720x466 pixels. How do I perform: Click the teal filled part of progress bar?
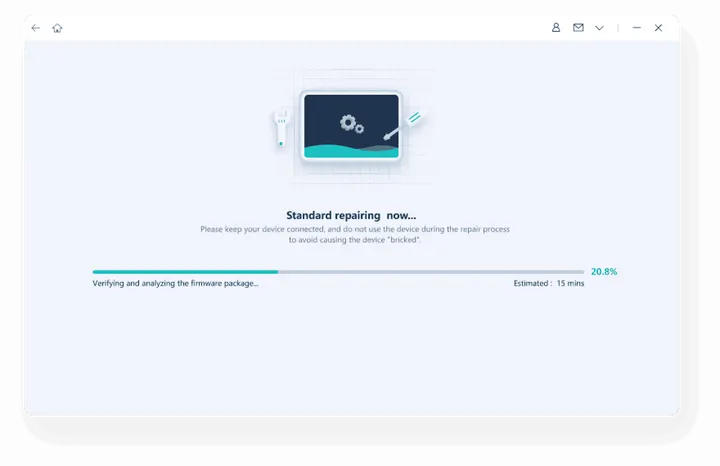coord(185,271)
